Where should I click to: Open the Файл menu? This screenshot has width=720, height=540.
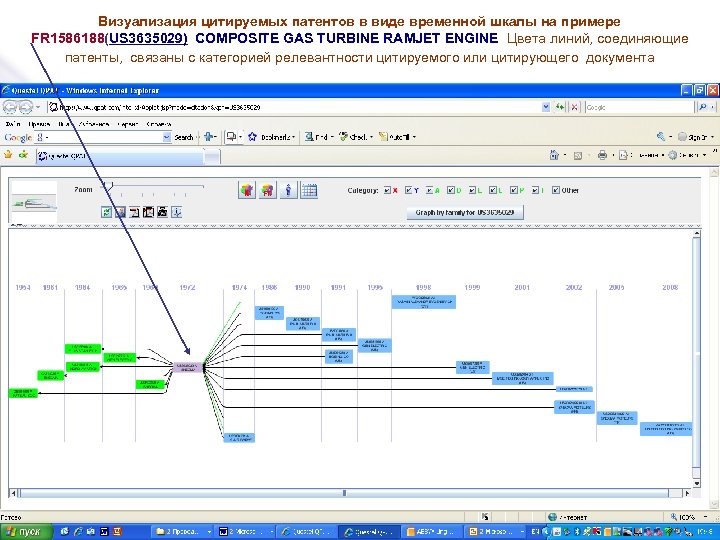[13, 124]
